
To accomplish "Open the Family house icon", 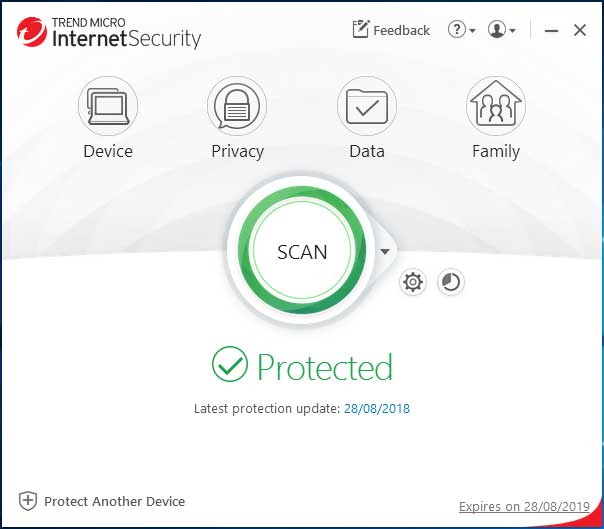I will [496, 106].
